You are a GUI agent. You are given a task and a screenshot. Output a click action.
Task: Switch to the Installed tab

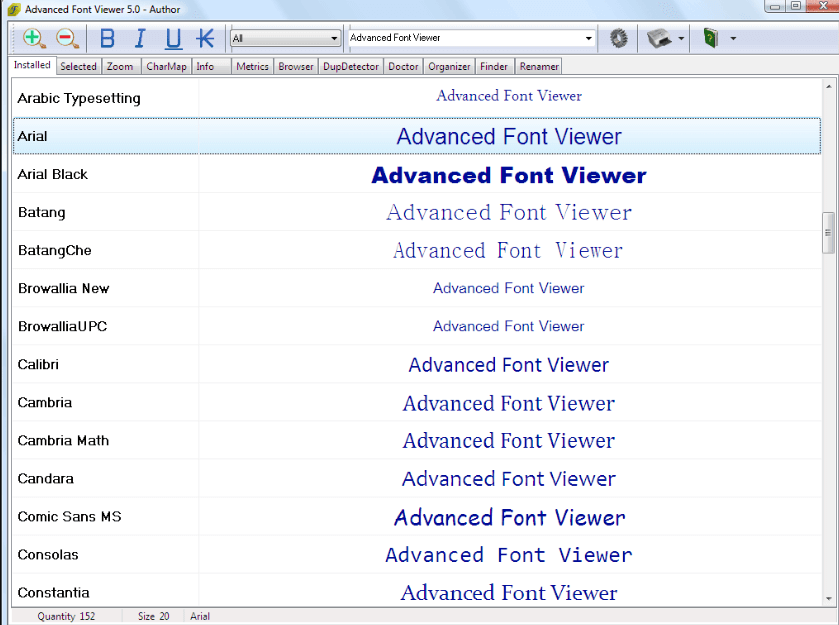click(32, 65)
